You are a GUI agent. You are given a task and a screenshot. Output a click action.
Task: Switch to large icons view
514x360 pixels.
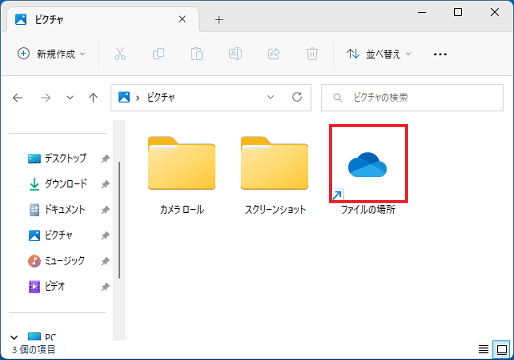[502, 349]
